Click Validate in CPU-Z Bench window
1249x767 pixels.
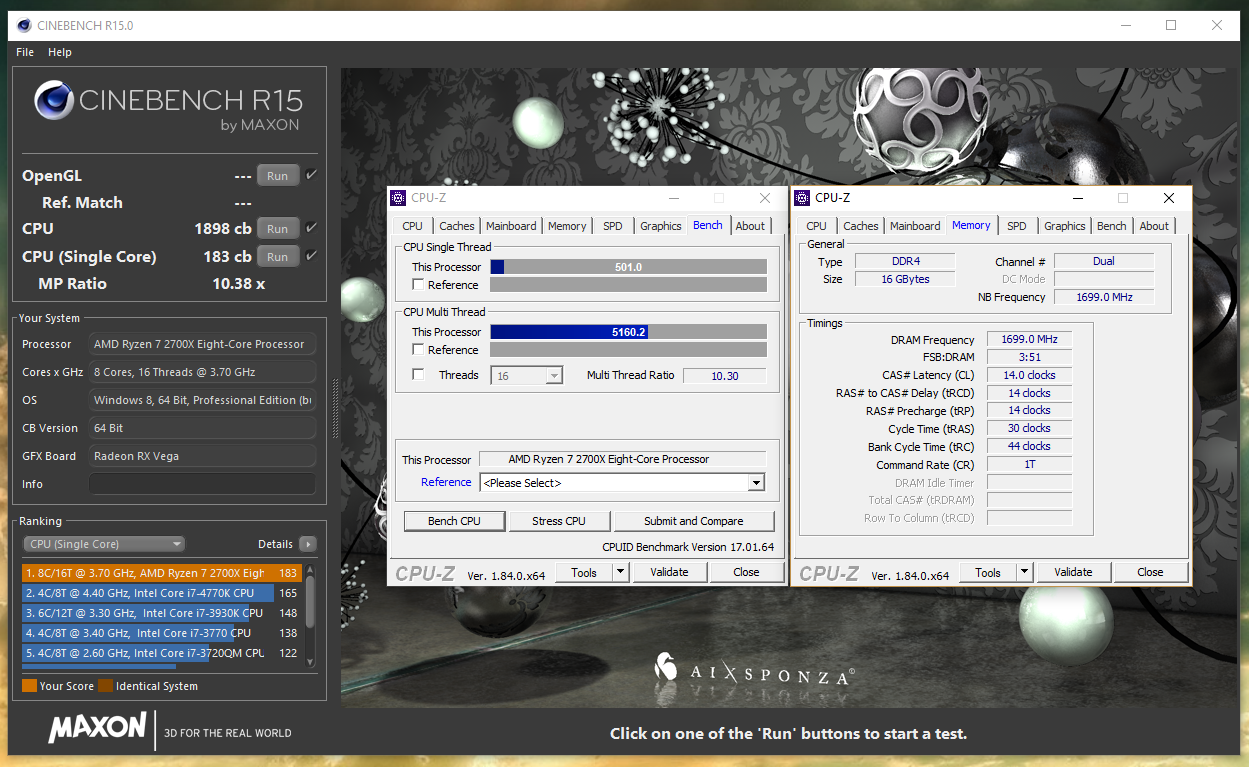point(669,573)
